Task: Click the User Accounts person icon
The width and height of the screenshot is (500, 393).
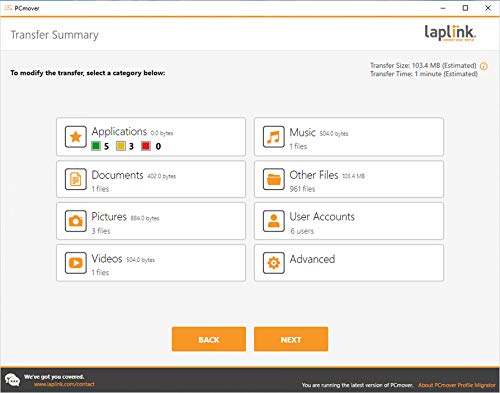Action: point(274,221)
